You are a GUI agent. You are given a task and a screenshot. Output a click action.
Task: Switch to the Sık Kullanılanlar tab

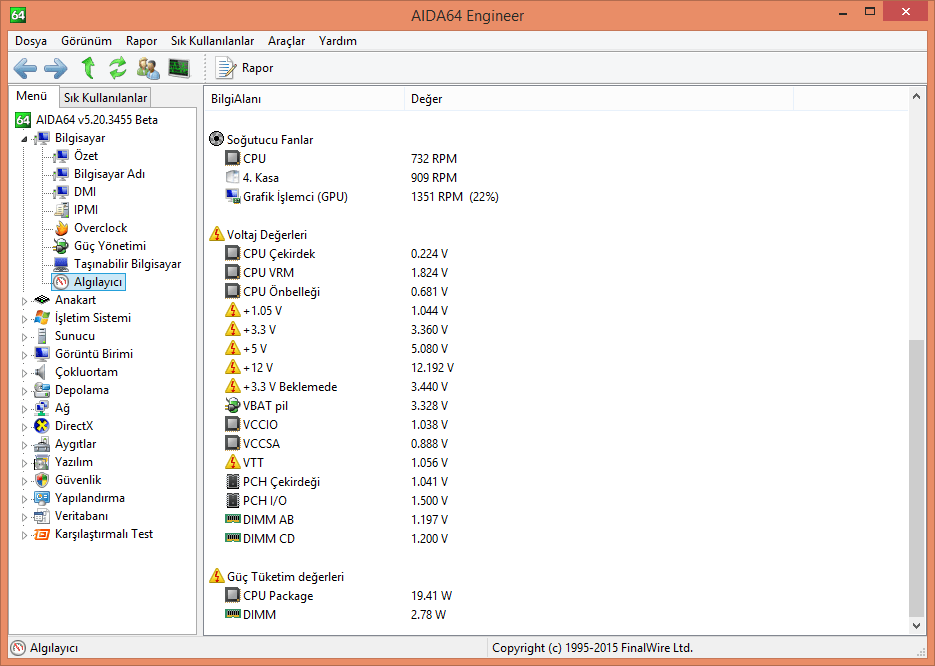click(106, 98)
